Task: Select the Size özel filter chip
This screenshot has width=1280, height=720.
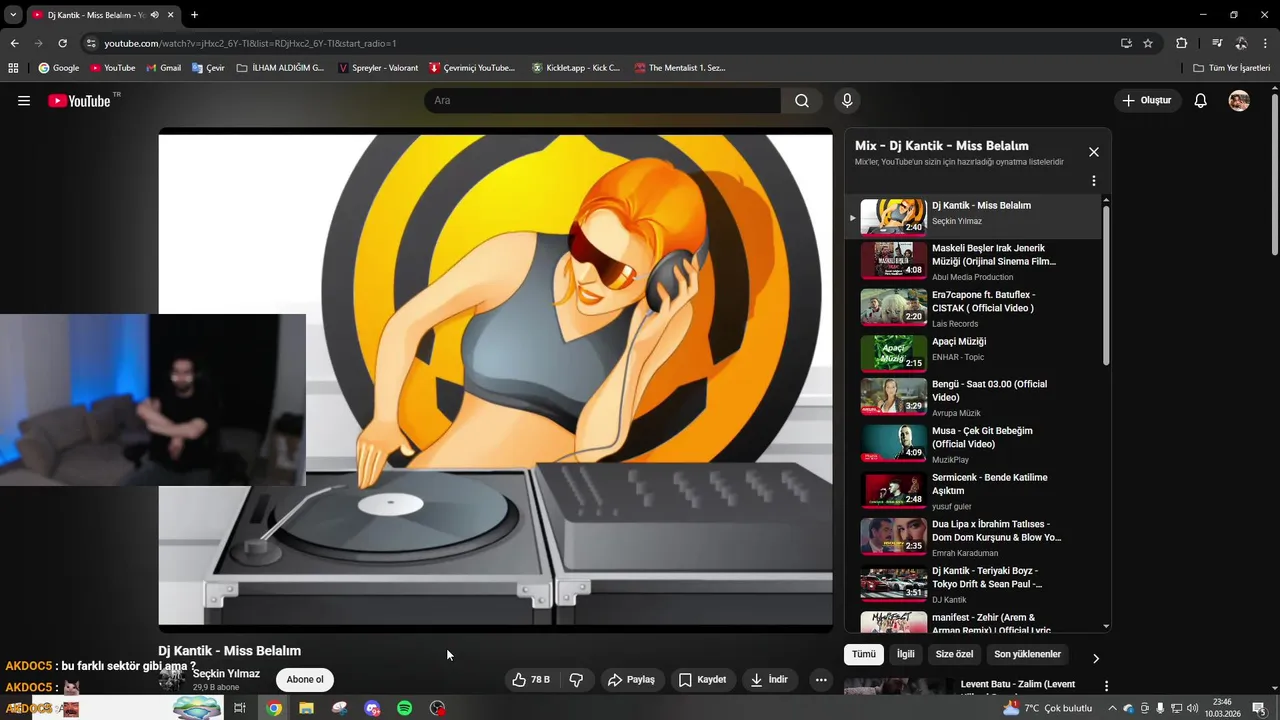Action: pyautogui.click(x=954, y=654)
